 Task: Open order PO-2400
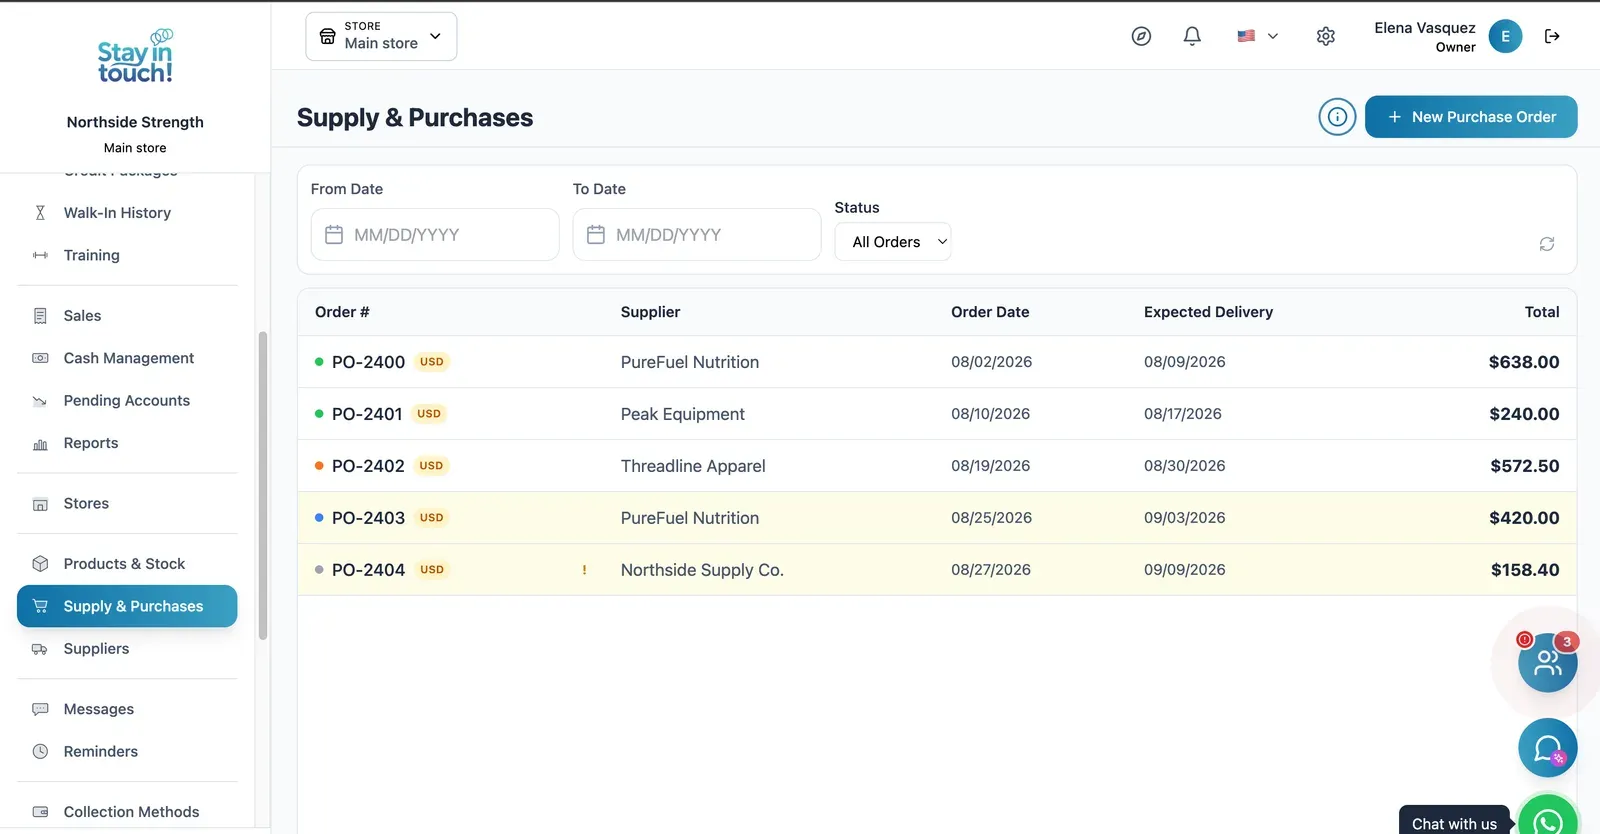pos(368,362)
